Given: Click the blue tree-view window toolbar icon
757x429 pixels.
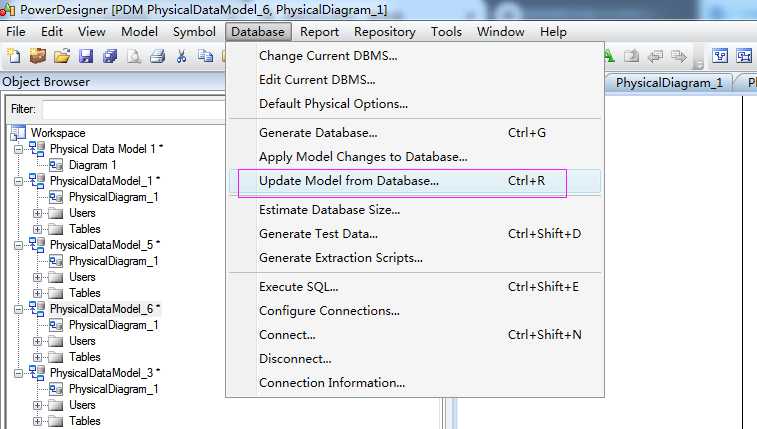Looking at the screenshot, I should point(720,56).
